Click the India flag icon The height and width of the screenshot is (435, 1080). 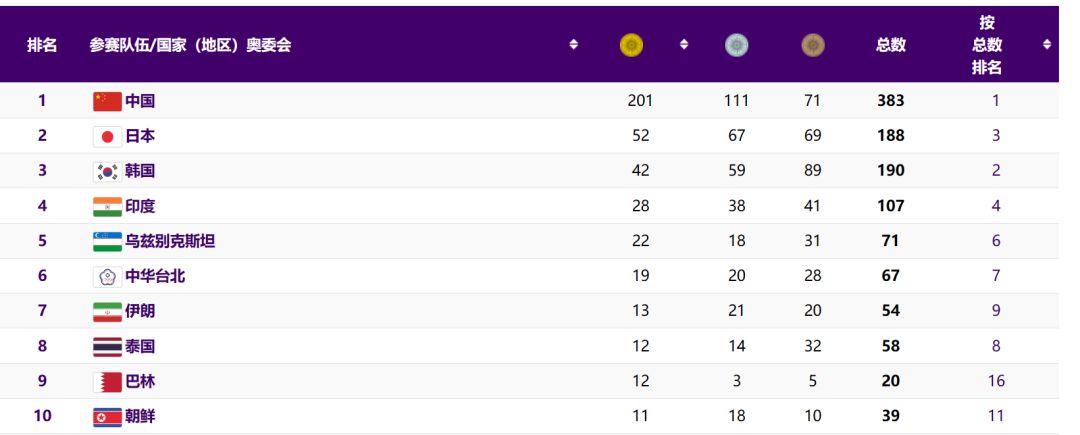pyautogui.click(x=107, y=206)
